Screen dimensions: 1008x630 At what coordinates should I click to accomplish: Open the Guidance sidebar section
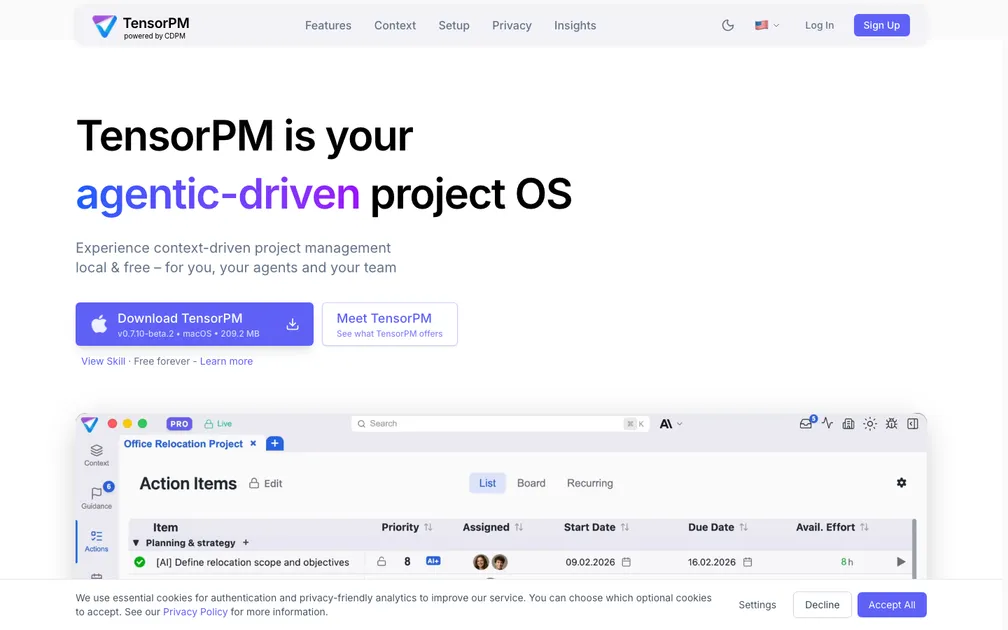point(96,497)
